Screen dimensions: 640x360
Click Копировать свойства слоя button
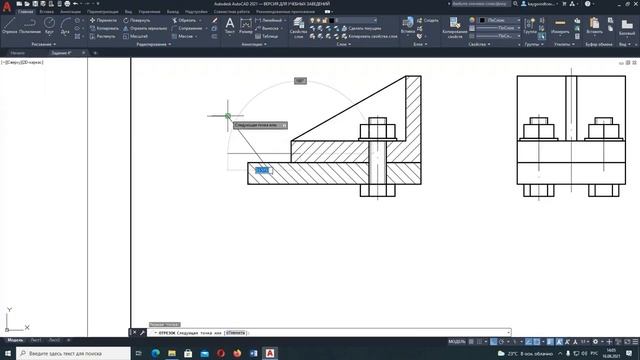pyautogui.click(x=369, y=36)
